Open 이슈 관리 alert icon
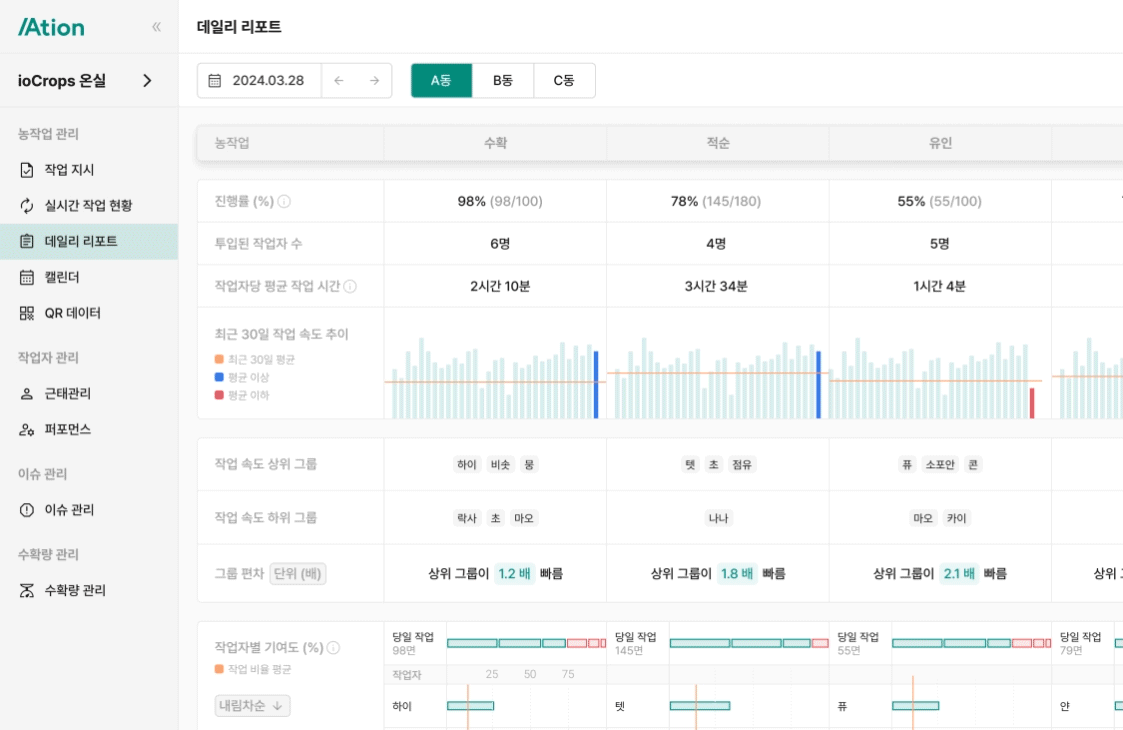The image size is (1123, 730). pyautogui.click(x=26, y=510)
